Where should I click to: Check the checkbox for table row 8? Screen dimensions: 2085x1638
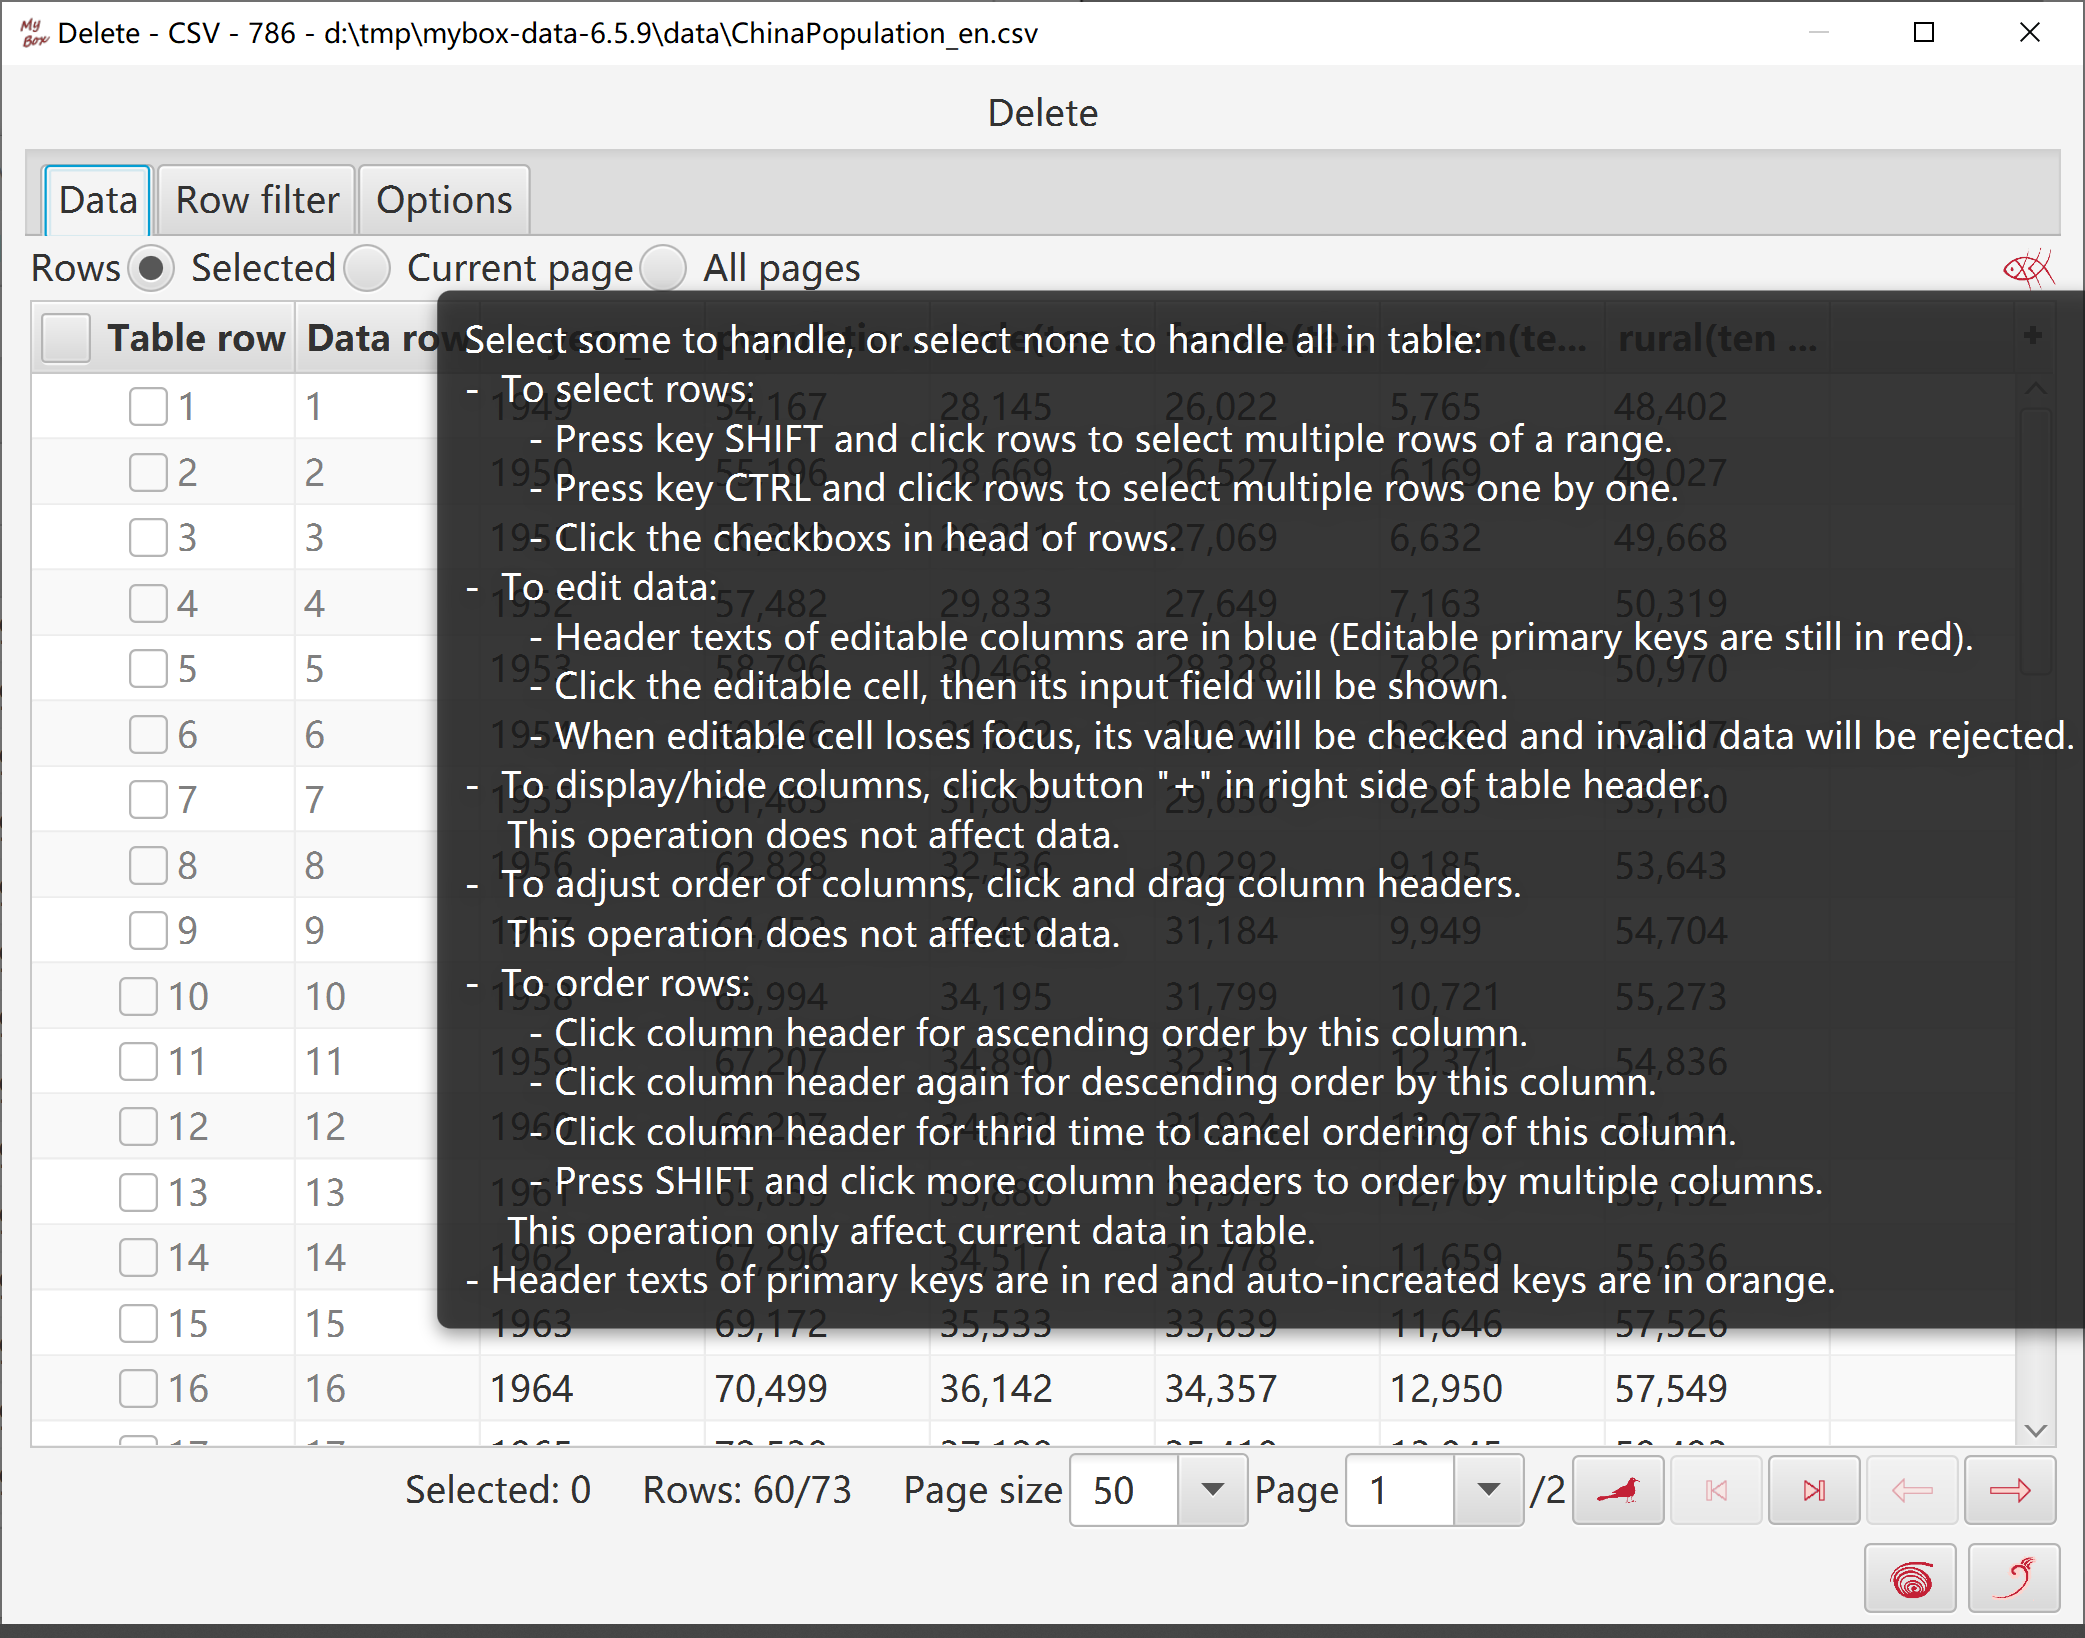click(x=148, y=866)
